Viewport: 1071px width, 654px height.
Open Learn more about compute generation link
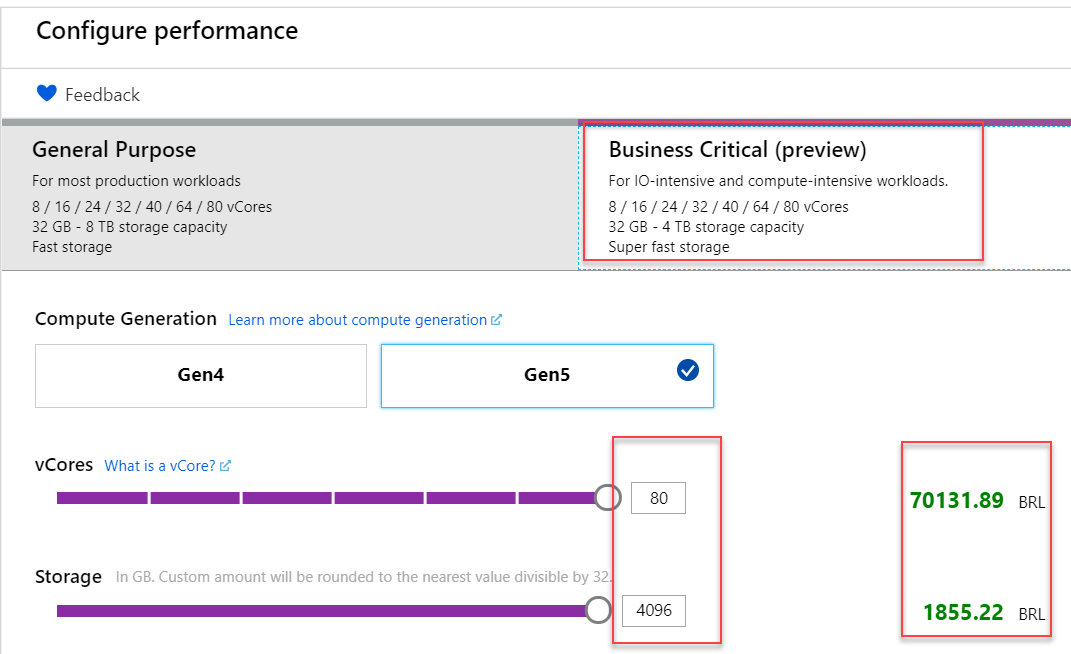click(357, 320)
